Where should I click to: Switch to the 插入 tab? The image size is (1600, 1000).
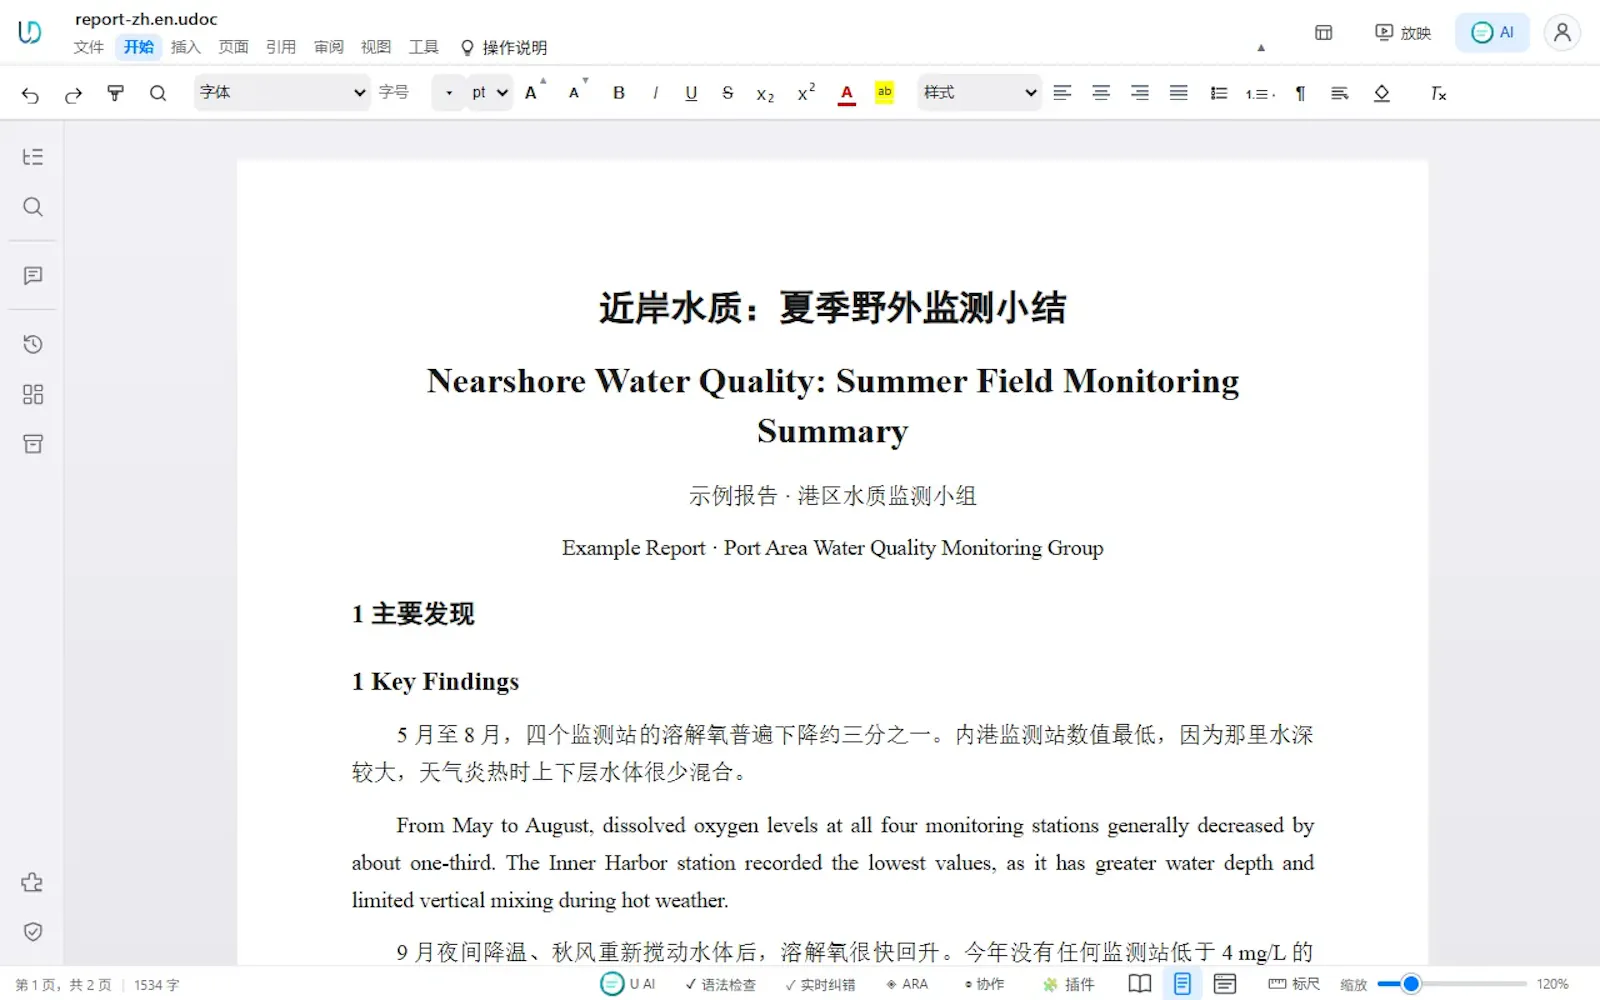pyautogui.click(x=186, y=47)
